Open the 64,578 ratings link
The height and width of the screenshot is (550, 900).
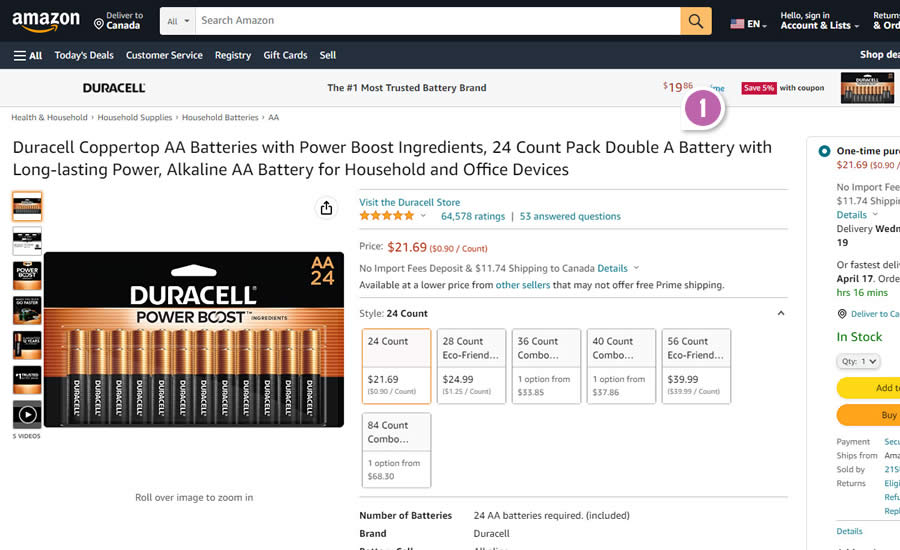point(472,216)
